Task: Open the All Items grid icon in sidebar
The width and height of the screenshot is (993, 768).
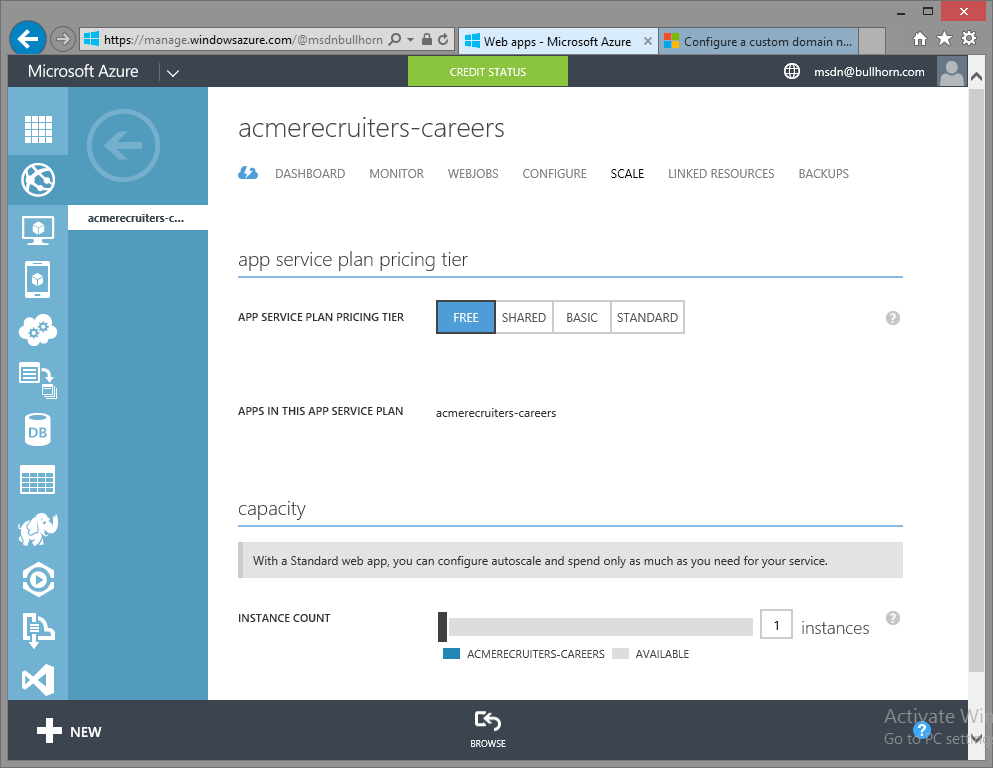Action: point(38,129)
